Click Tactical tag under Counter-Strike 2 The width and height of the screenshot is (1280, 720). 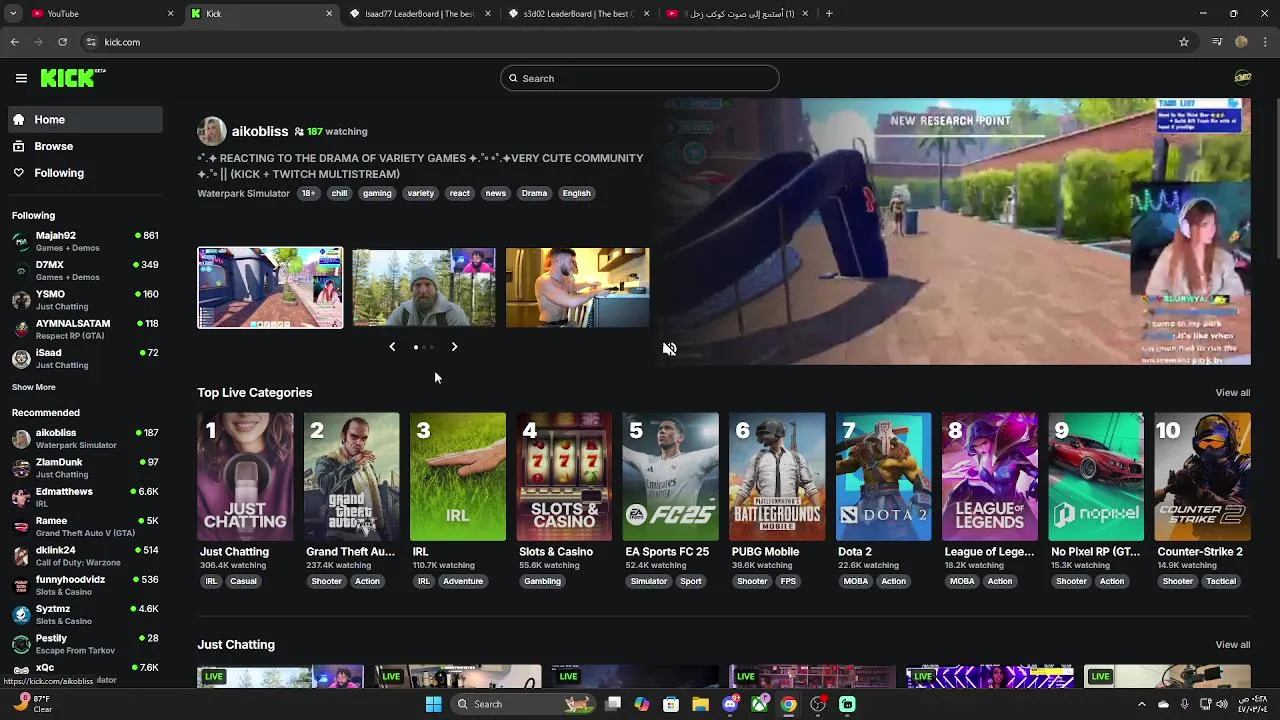point(1221,581)
